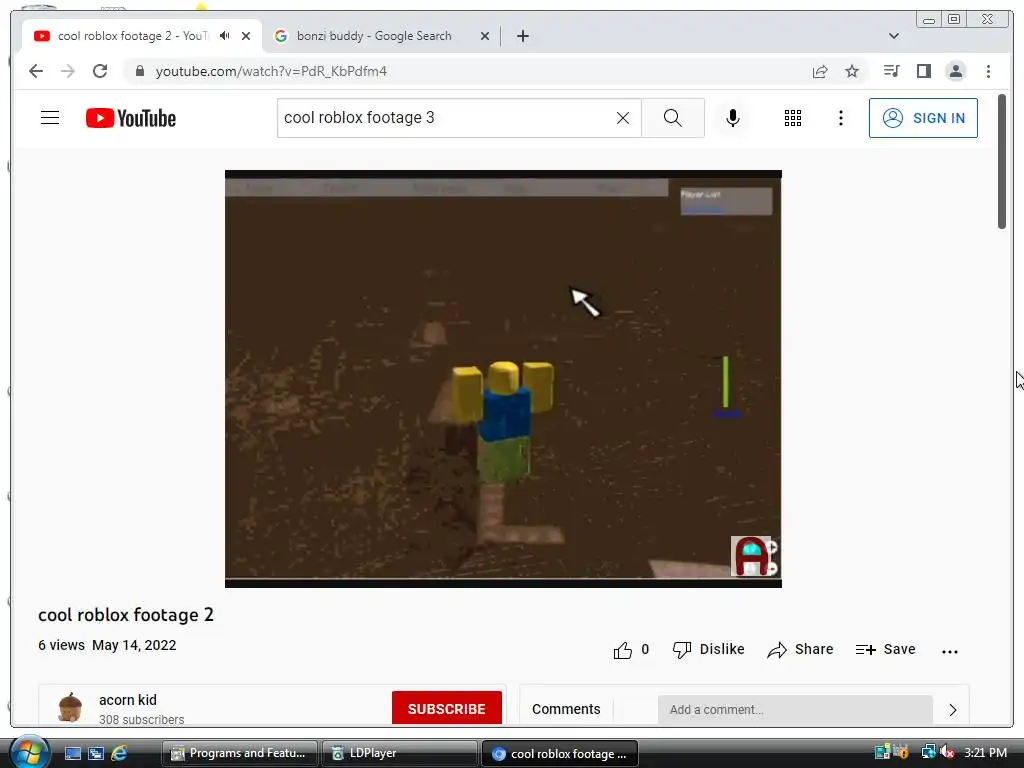Image resolution: width=1024 pixels, height=768 pixels.
Task: Open acorn kid channel avatar
Action: [70, 708]
